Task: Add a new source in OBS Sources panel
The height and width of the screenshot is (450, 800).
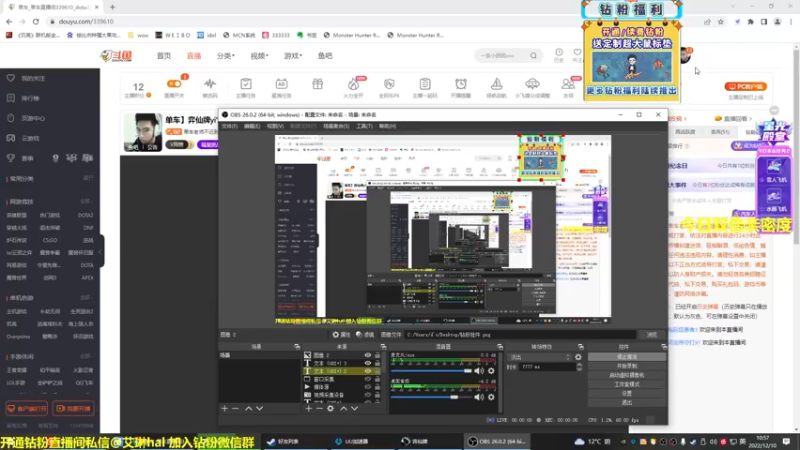Action: [x=308, y=408]
